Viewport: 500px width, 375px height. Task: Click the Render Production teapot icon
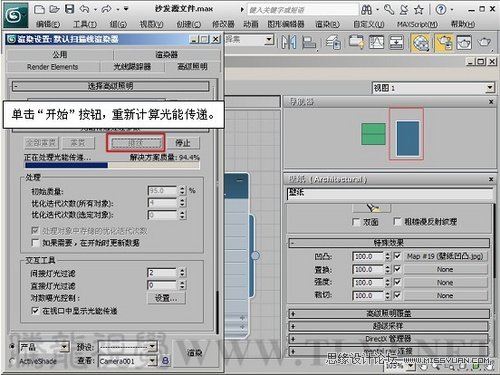[484, 43]
